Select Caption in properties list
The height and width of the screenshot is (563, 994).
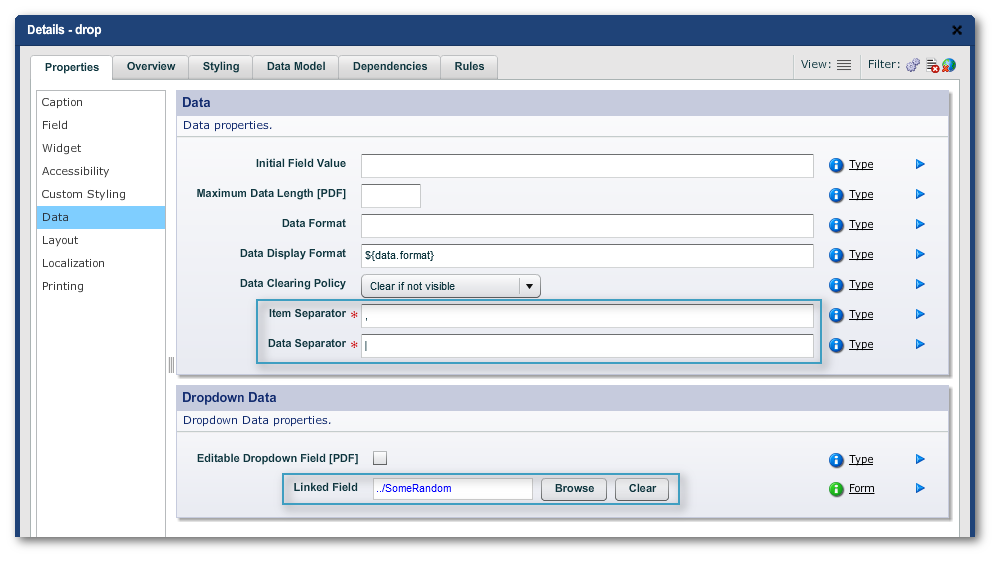(x=101, y=102)
